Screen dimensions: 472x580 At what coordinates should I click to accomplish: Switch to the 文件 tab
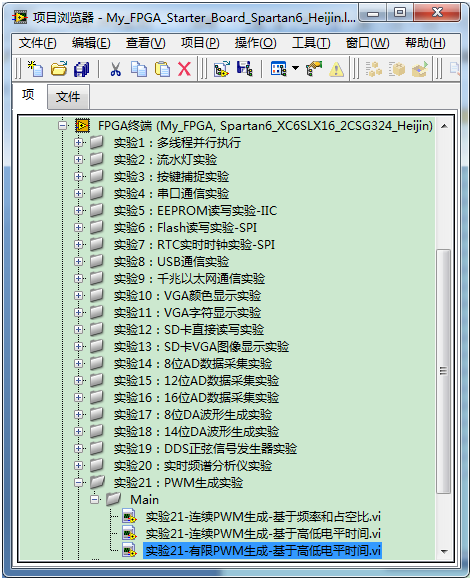tap(68, 97)
